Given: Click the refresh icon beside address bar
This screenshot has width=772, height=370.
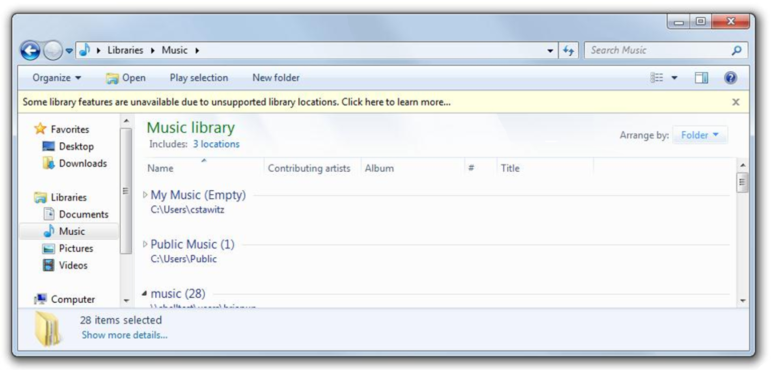Looking at the screenshot, I should (x=568, y=50).
